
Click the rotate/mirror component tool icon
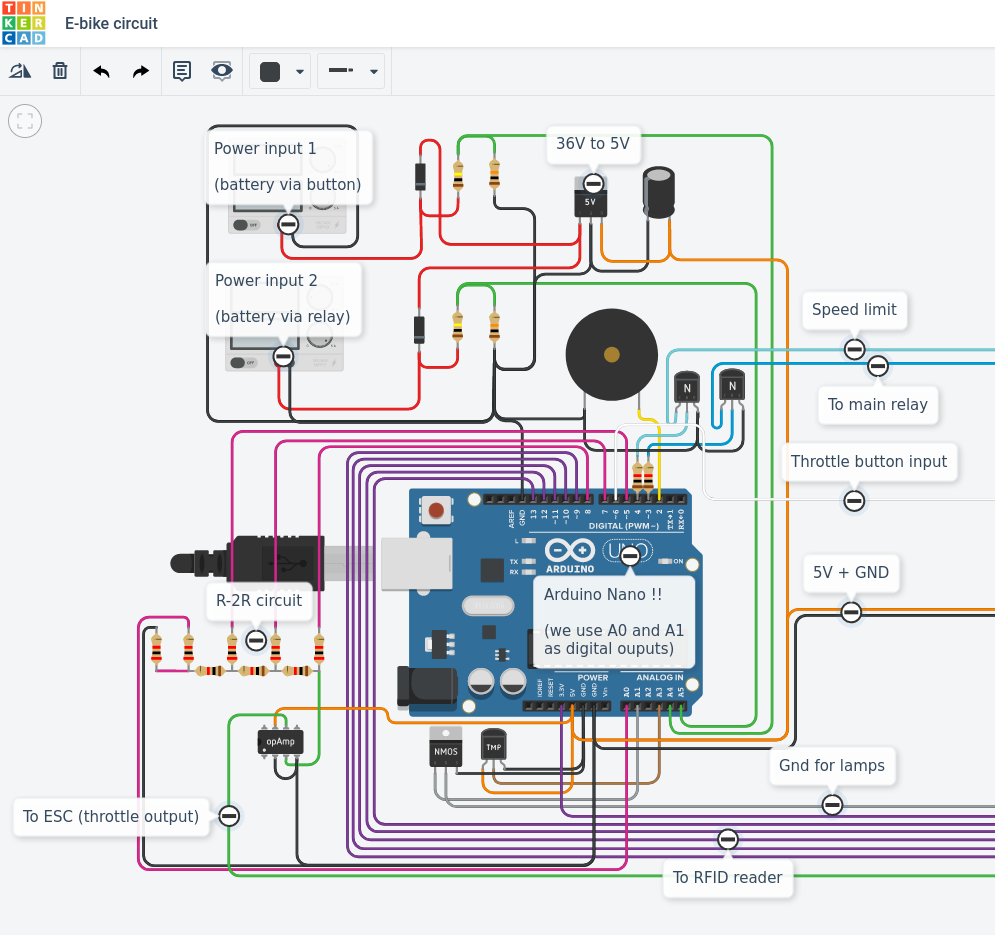tap(20, 70)
